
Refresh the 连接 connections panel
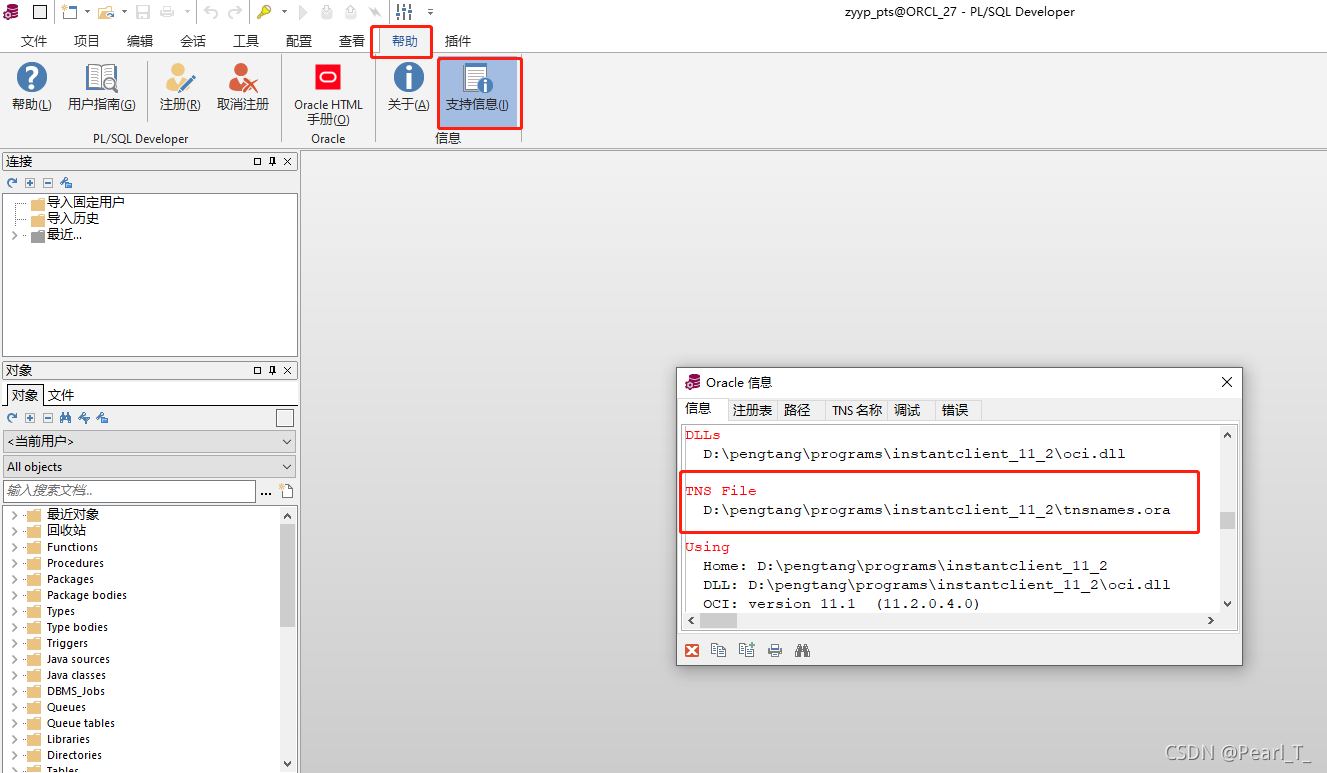point(12,183)
